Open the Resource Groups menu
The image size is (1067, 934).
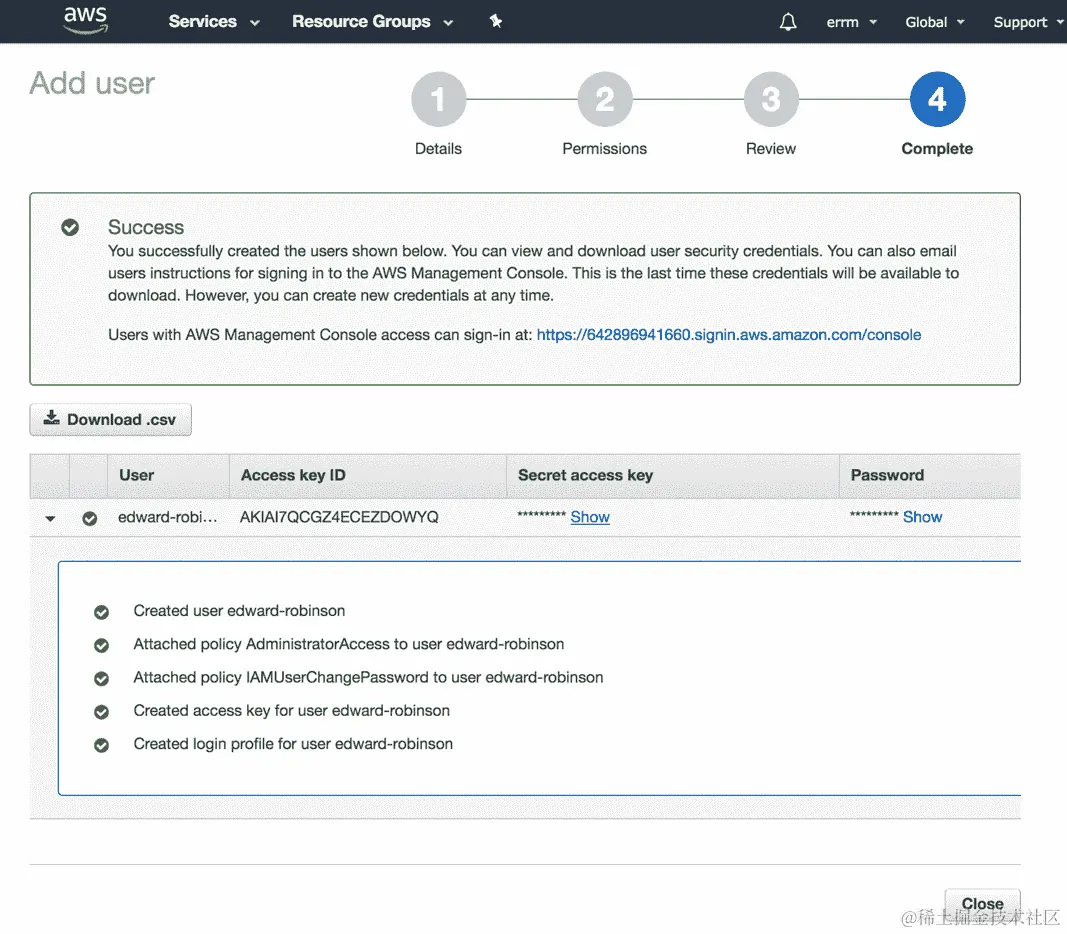tap(372, 22)
